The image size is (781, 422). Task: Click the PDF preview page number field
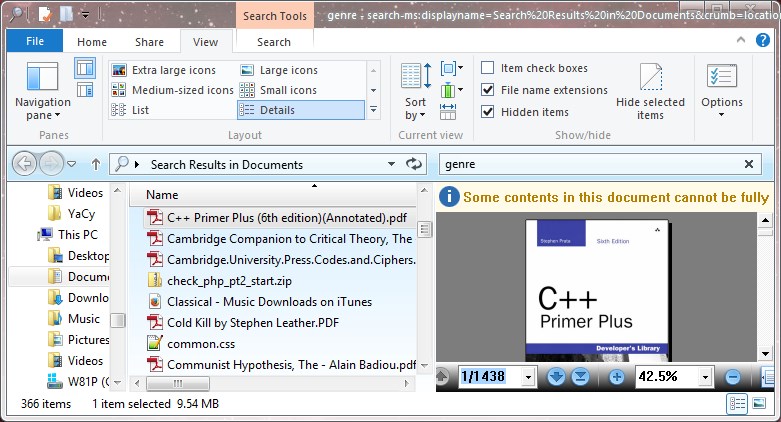(x=490, y=376)
